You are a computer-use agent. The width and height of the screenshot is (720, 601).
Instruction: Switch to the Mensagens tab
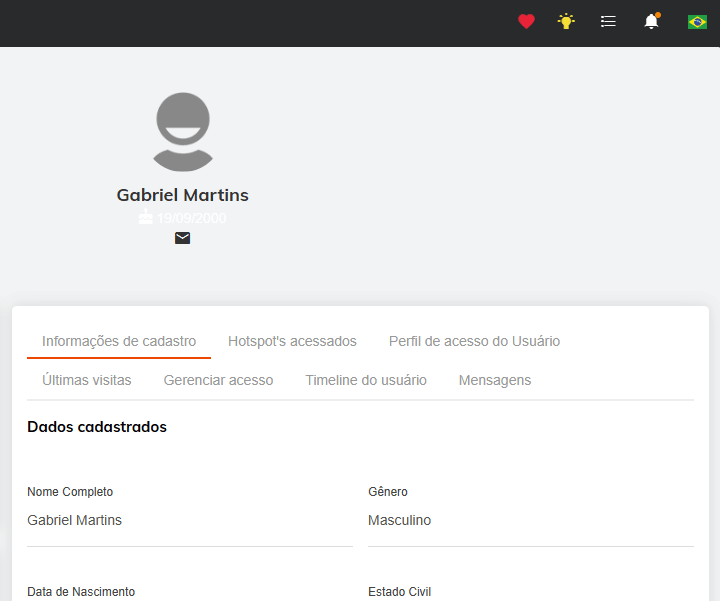tap(495, 380)
